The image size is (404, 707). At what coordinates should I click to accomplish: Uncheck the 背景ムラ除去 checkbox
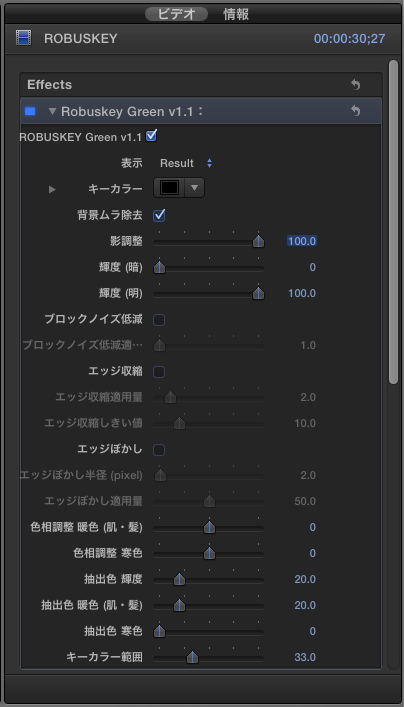pyautogui.click(x=159, y=215)
